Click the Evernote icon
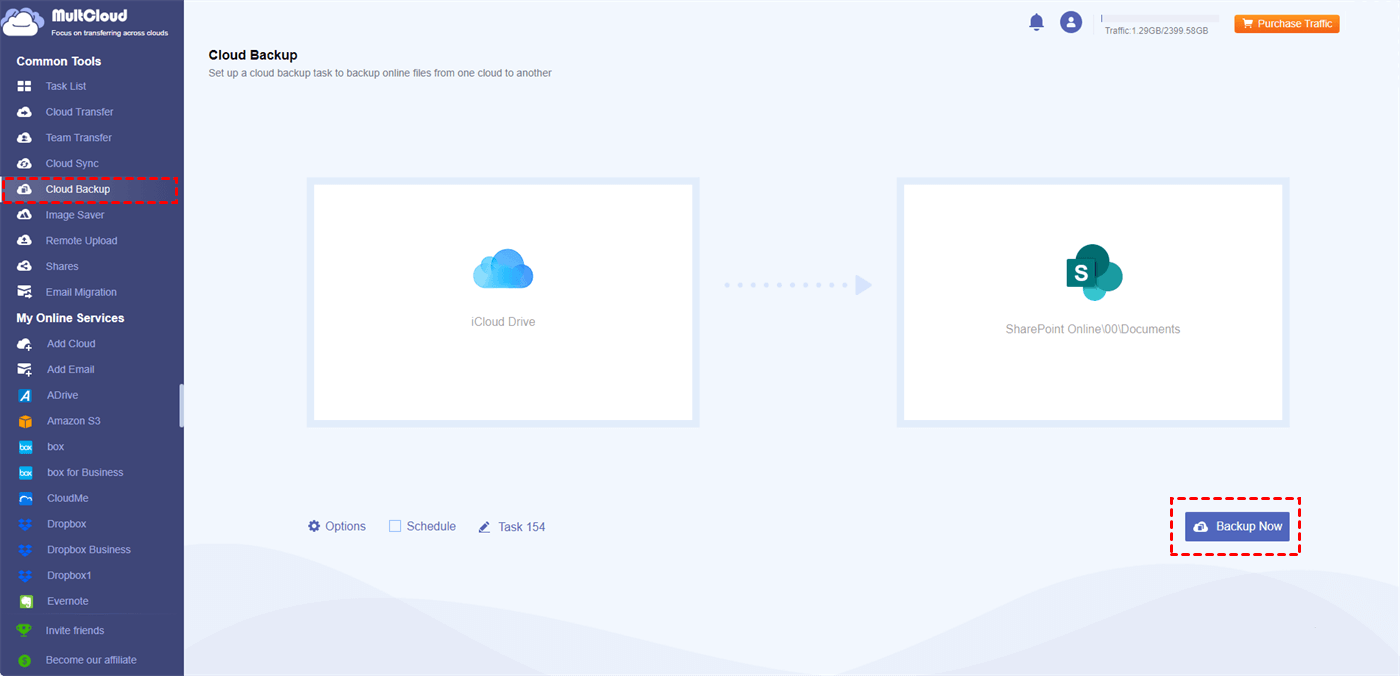Viewport: 1400px width, 676px height. [25, 601]
